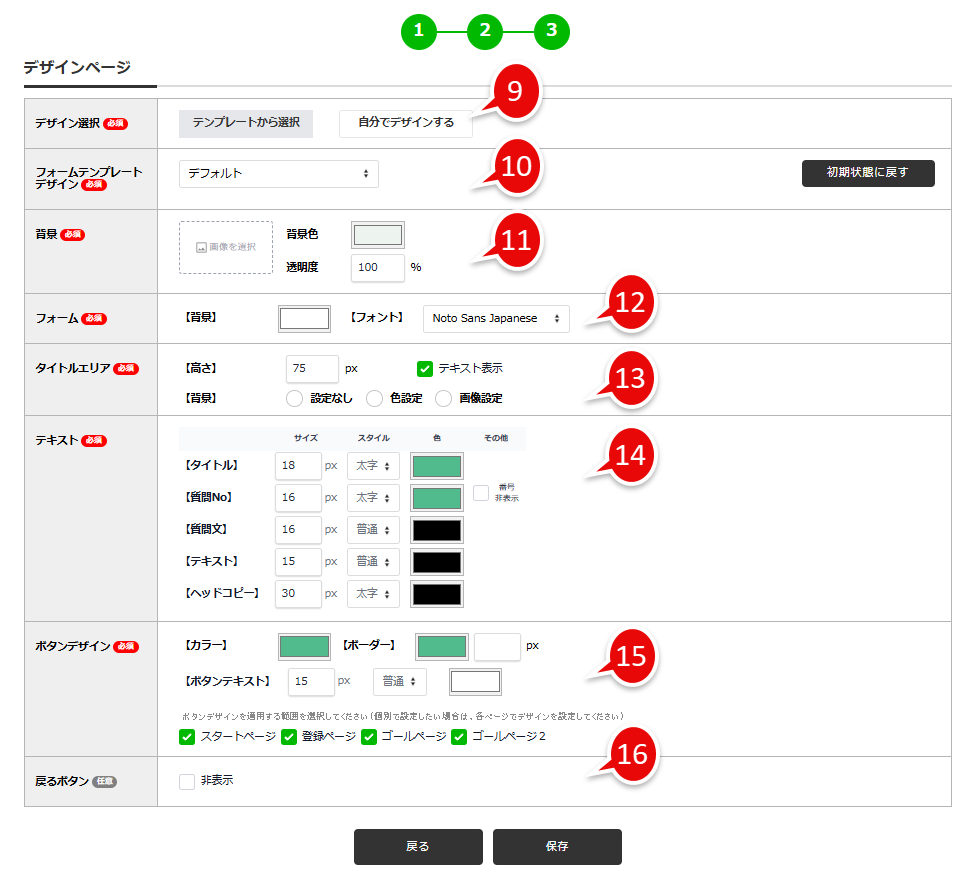978x881 pixels.
Task: Disable the テキスト表示 checkbox
Action: (423, 369)
